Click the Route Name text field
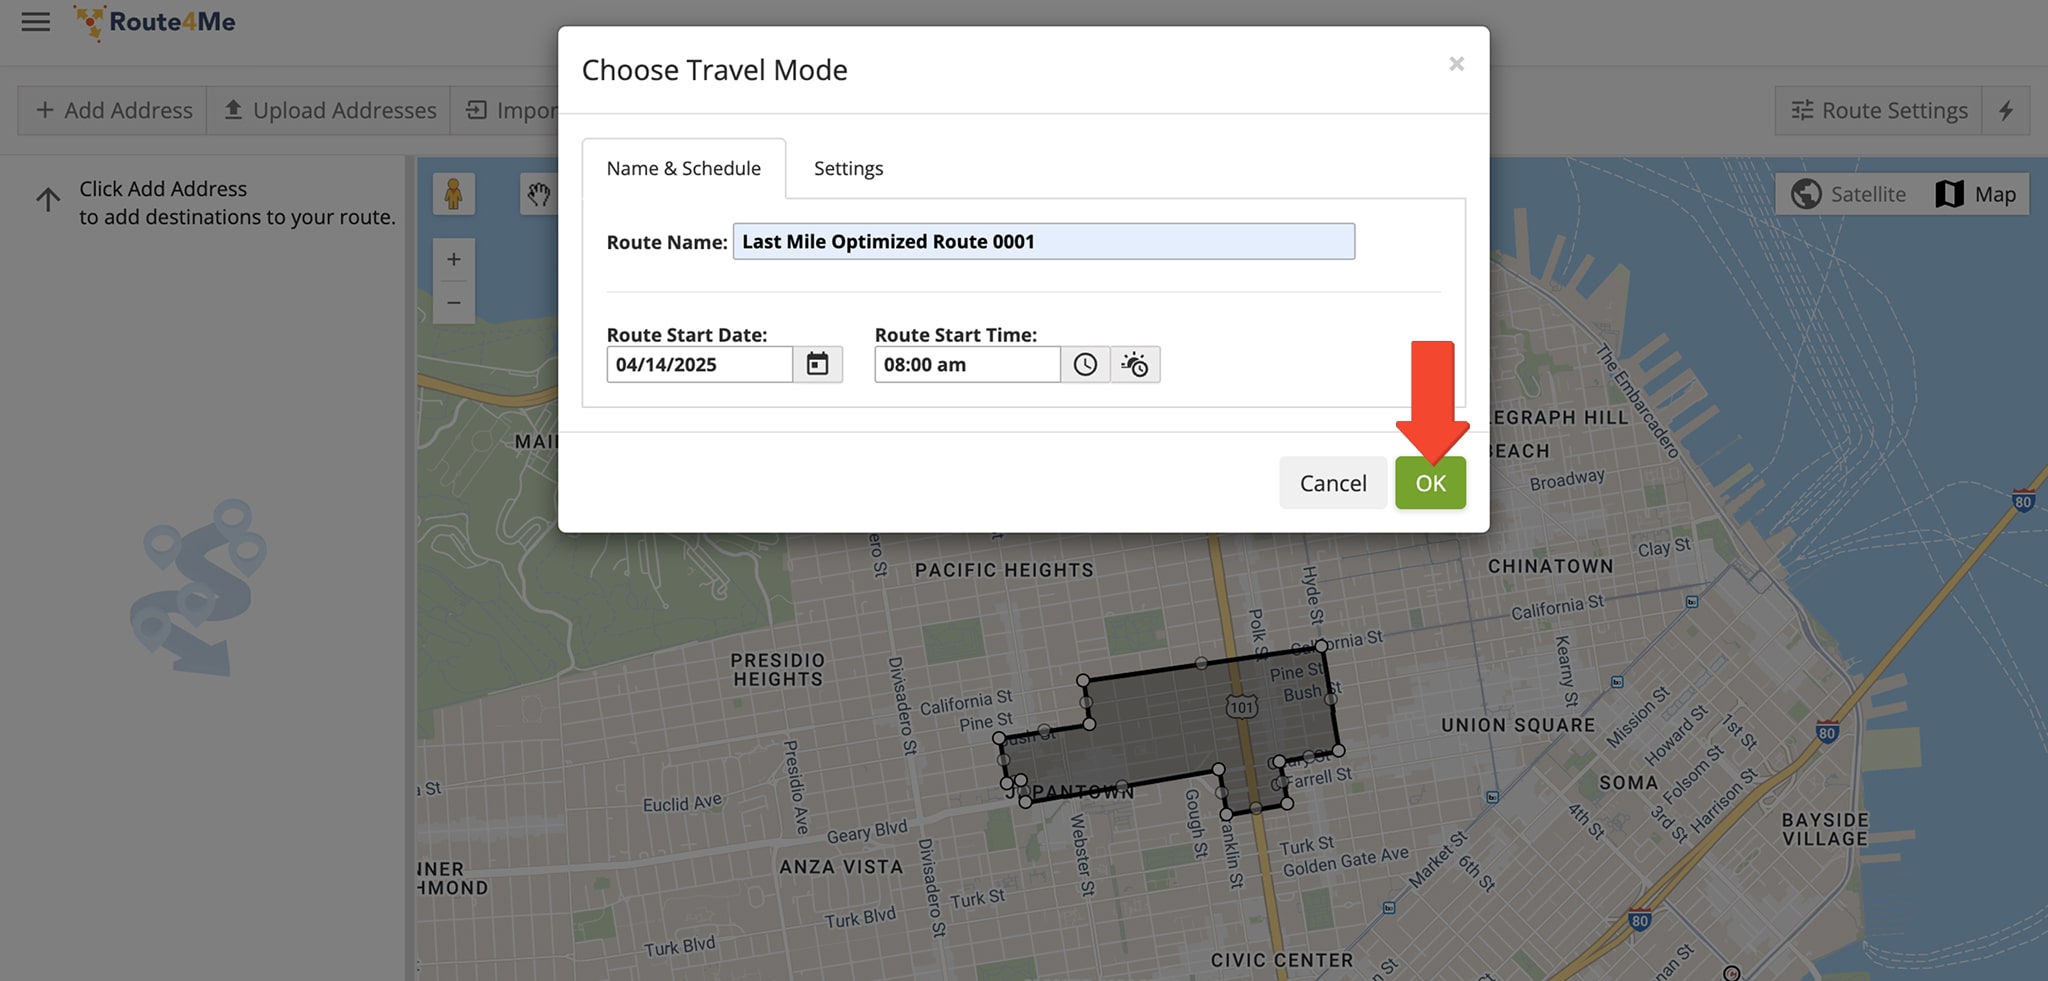 point(1043,242)
